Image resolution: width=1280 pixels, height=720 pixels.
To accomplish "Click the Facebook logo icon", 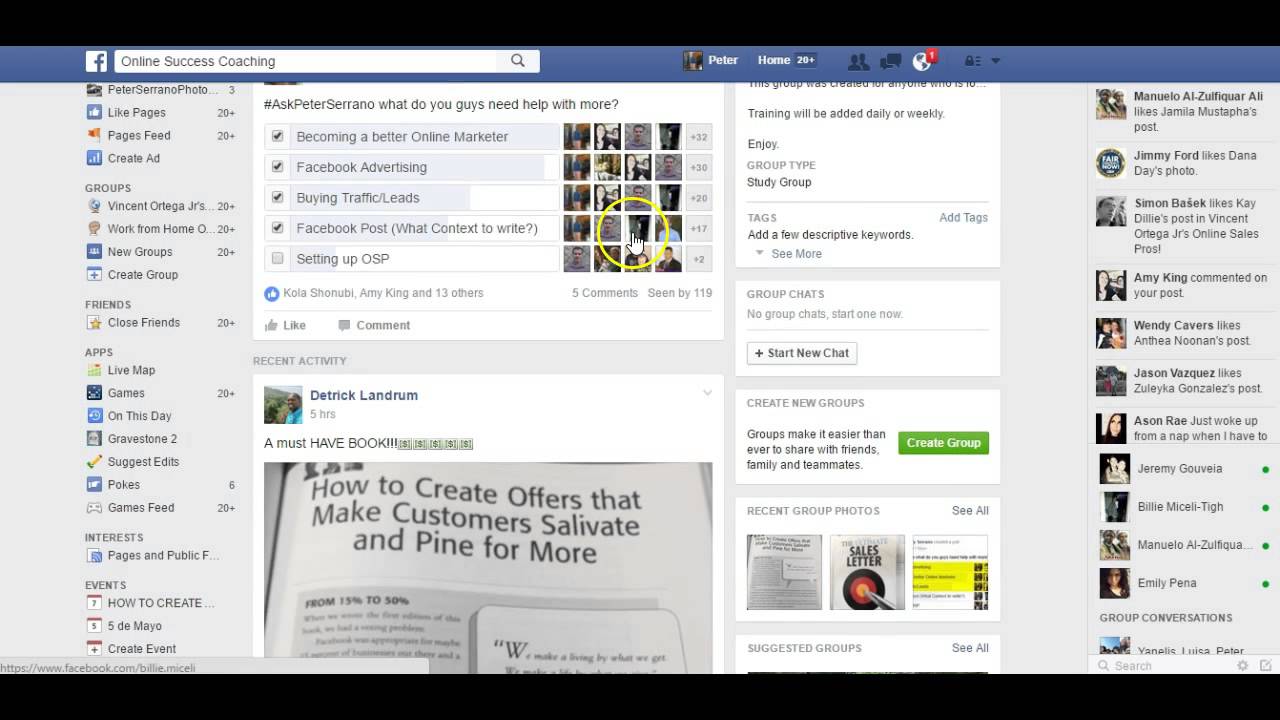I will (x=96, y=61).
